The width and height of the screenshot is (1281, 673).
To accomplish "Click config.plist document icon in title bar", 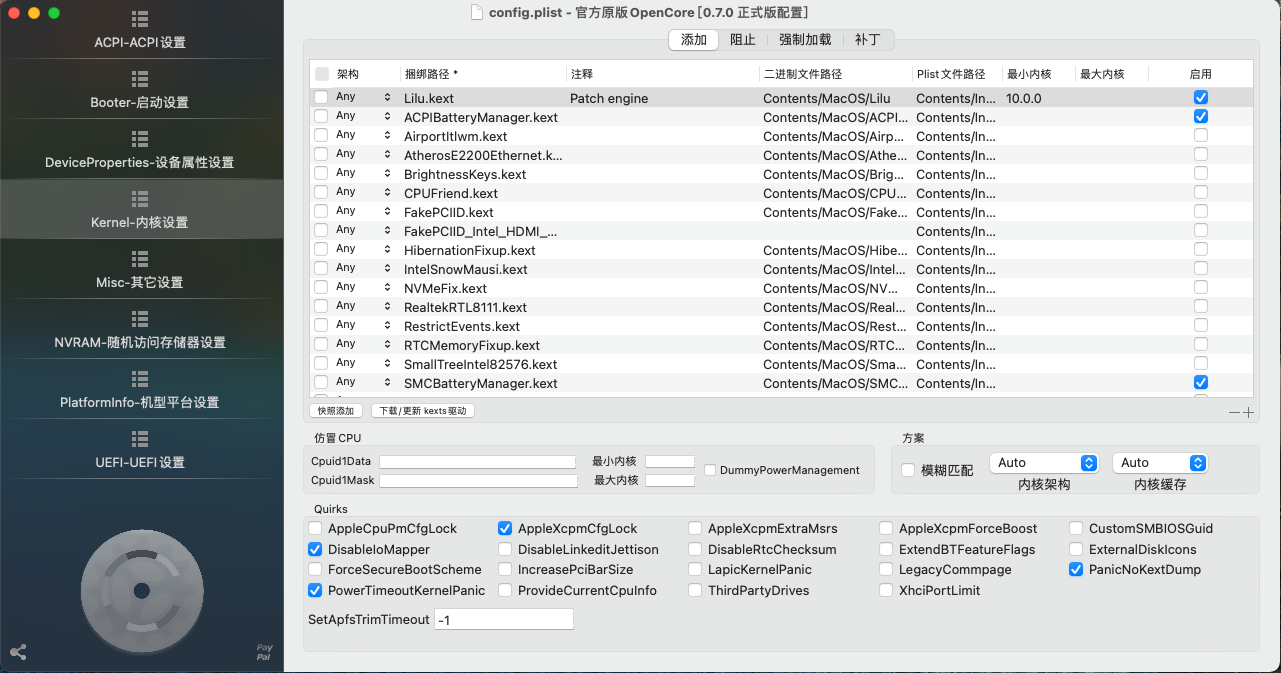I will pos(476,12).
